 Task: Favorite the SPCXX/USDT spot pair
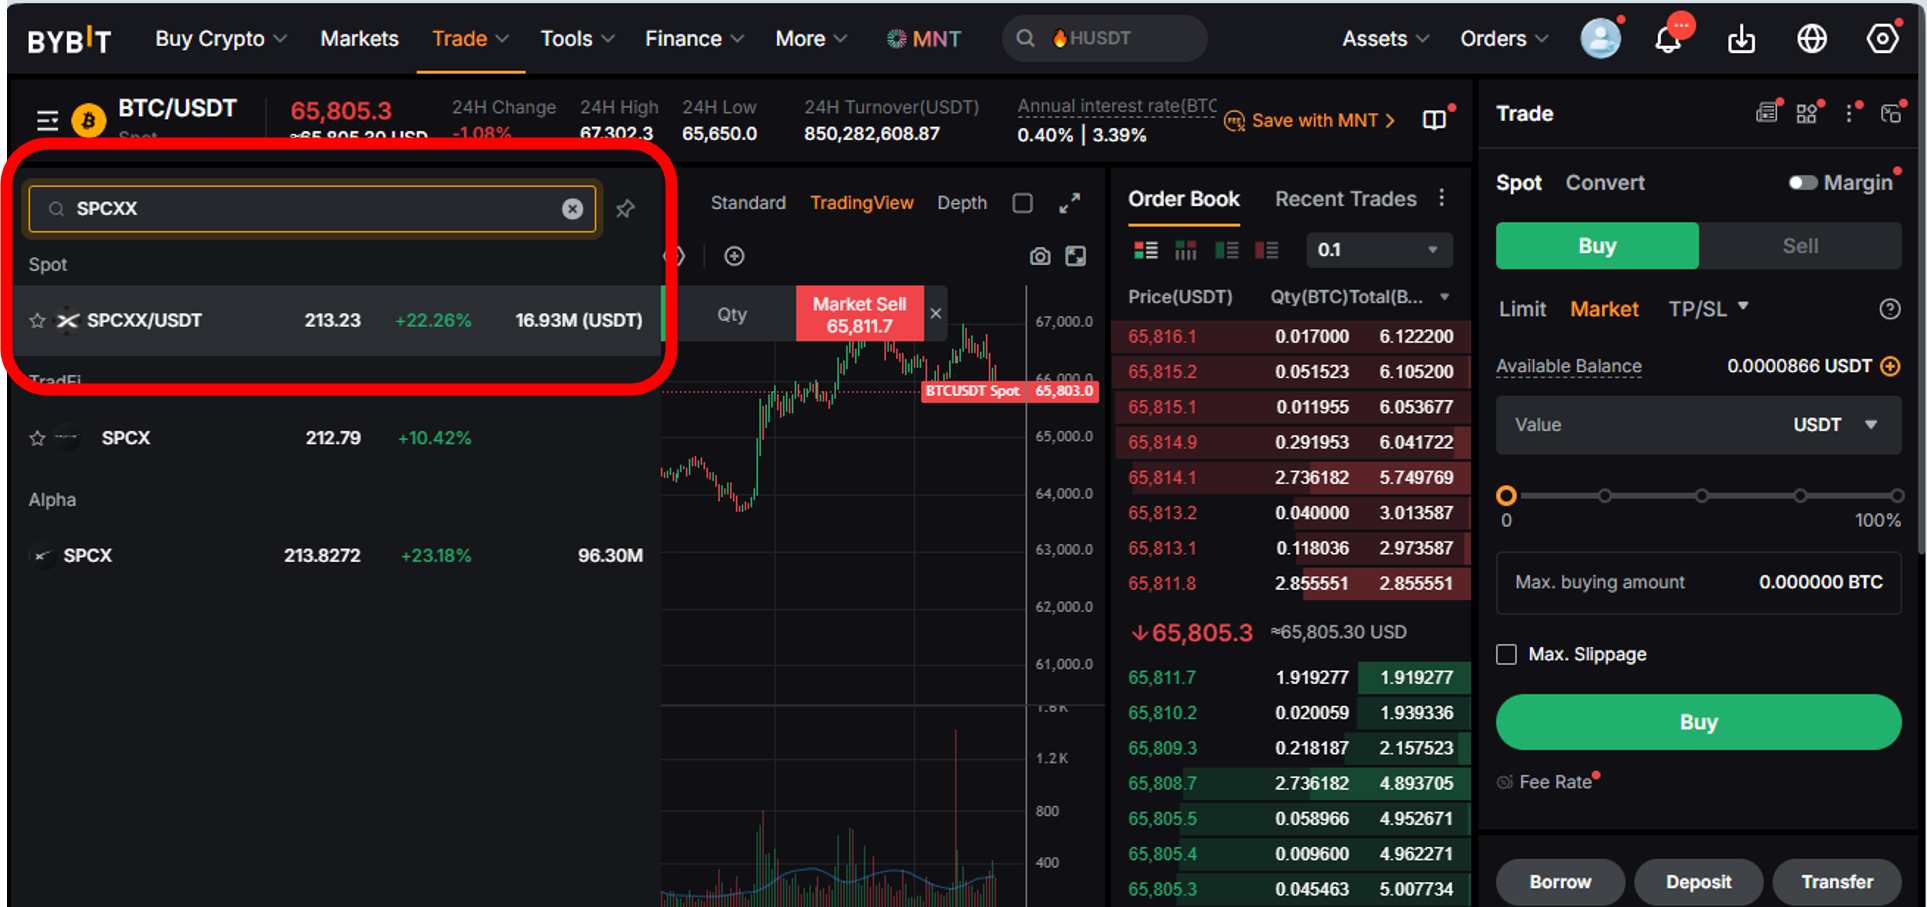pyautogui.click(x=37, y=320)
